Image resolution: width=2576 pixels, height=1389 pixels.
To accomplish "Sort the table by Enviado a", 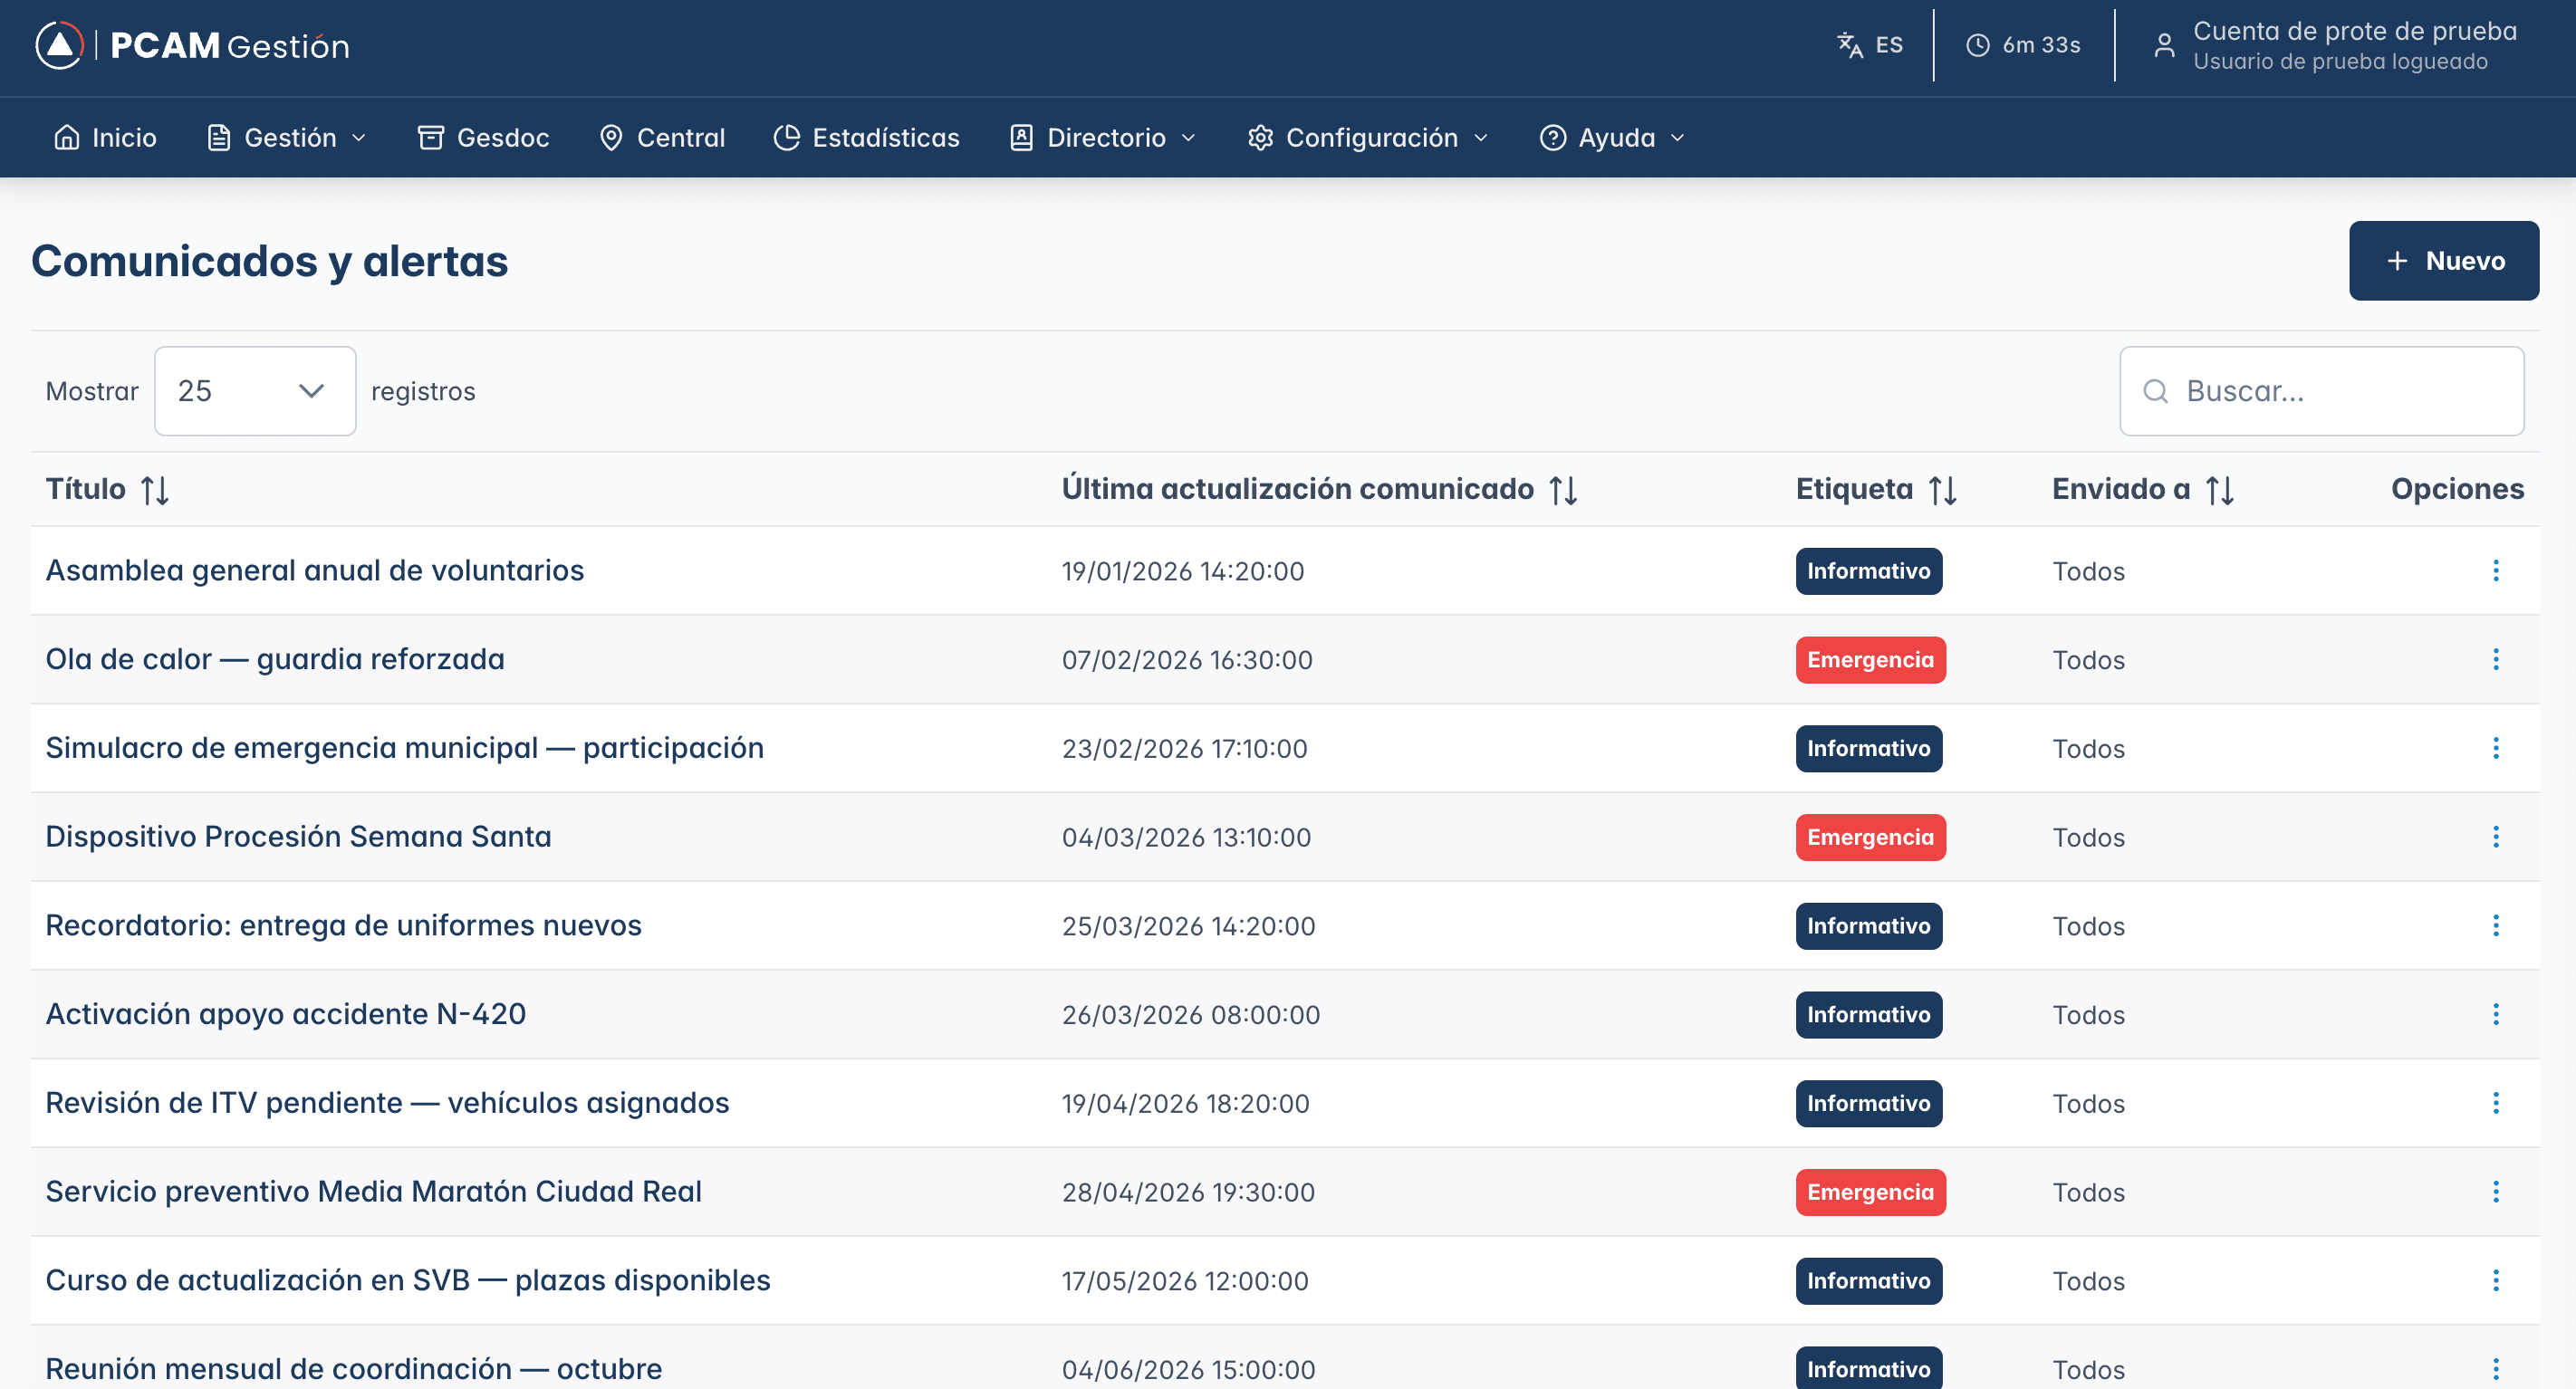I will (x=2219, y=490).
